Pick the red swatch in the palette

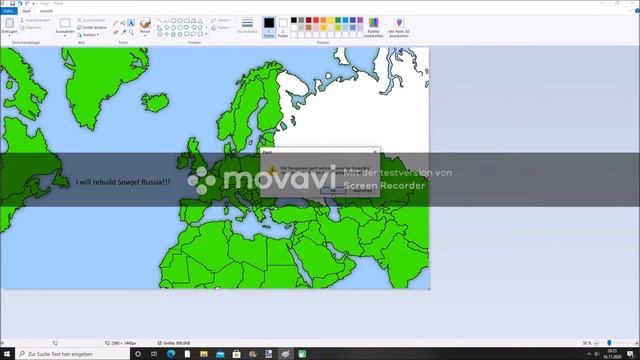[x=316, y=20]
